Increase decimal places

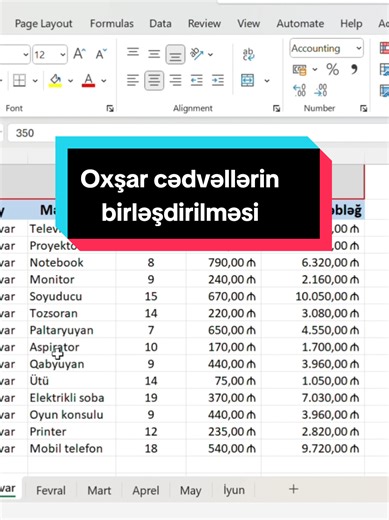coord(299,90)
